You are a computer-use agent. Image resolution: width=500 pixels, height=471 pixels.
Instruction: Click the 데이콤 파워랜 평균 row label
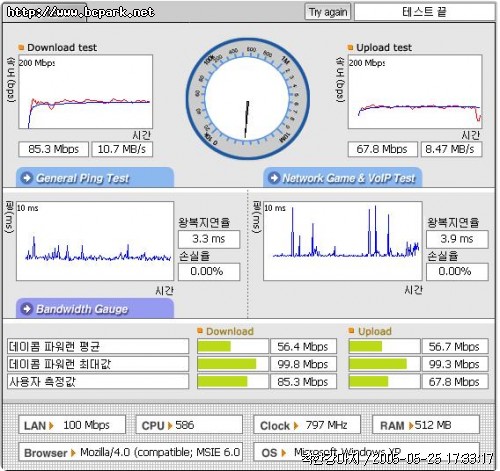coord(98,346)
